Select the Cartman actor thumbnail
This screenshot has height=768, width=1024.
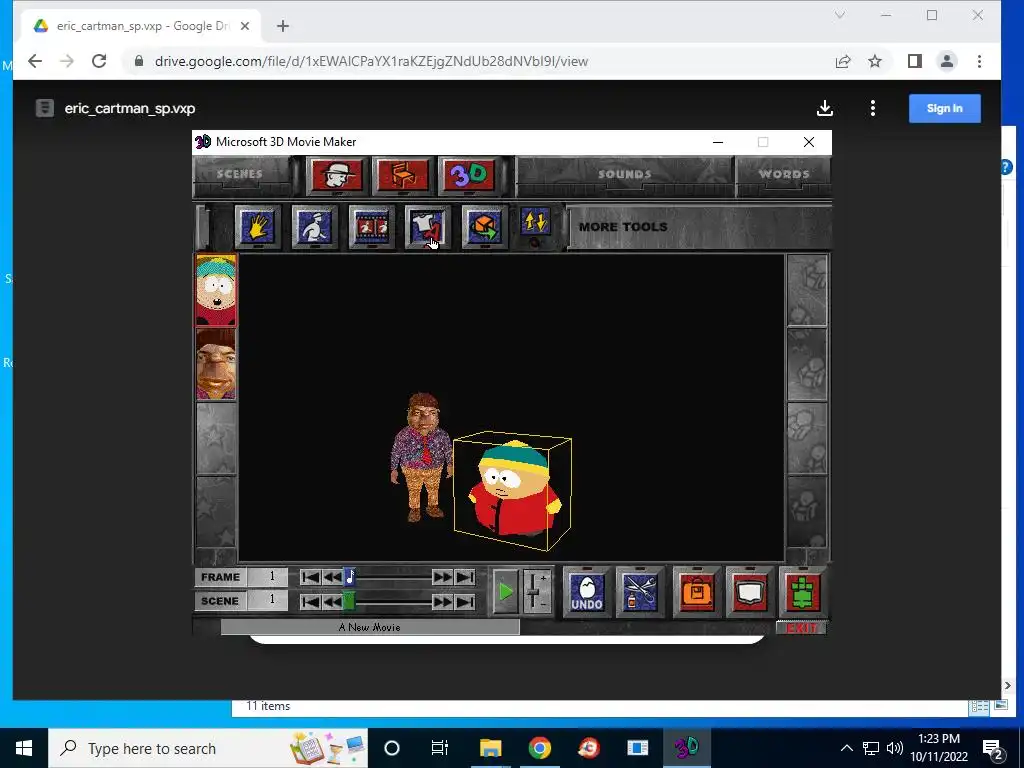click(x=216, y=291)
